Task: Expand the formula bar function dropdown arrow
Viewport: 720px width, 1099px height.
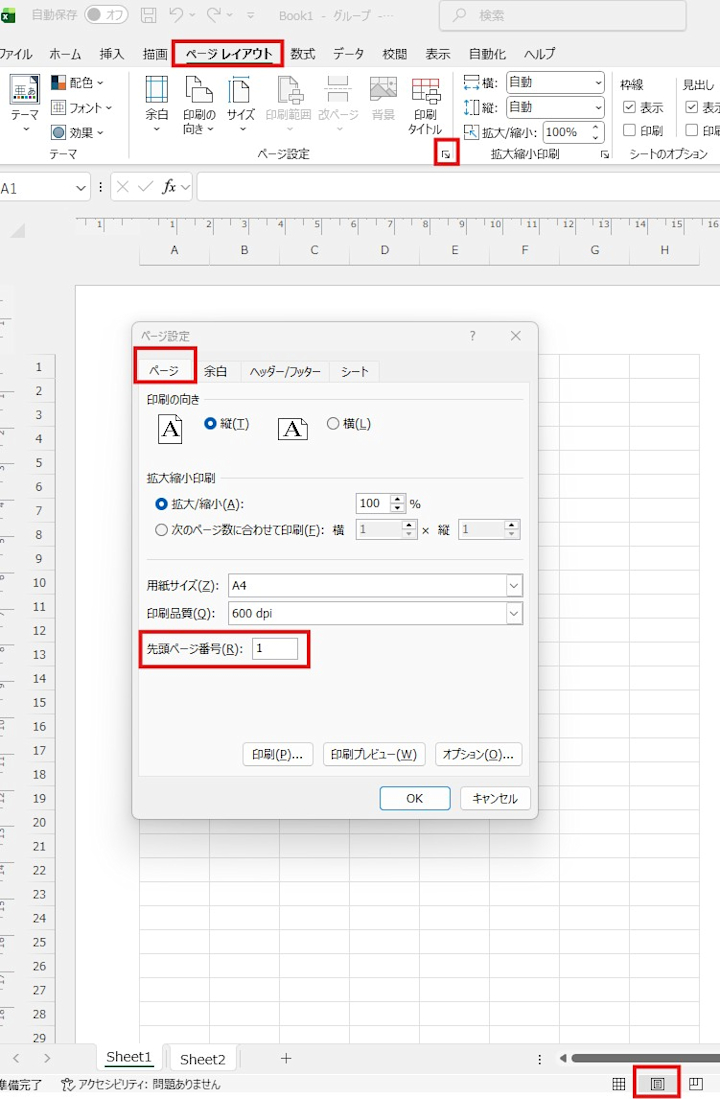Action: (x=186, y=187)
